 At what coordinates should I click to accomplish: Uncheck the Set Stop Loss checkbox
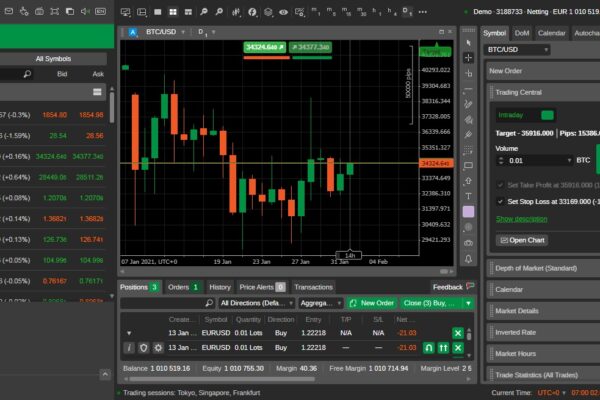click(x=500, y=201)
